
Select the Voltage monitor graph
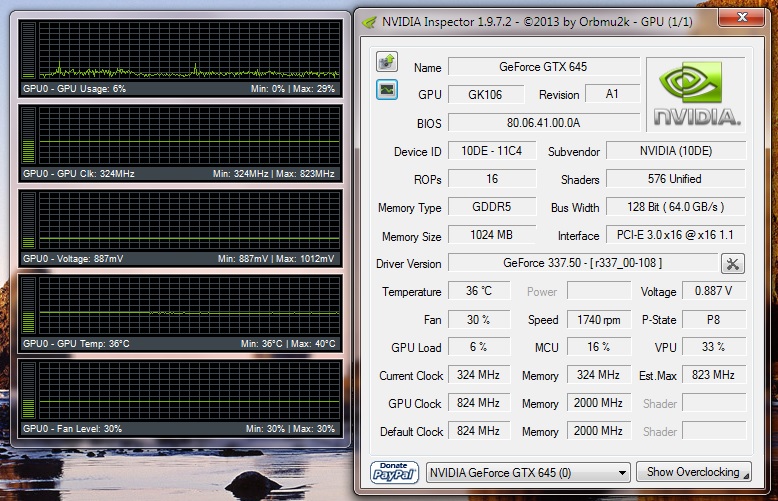[180, 228]
